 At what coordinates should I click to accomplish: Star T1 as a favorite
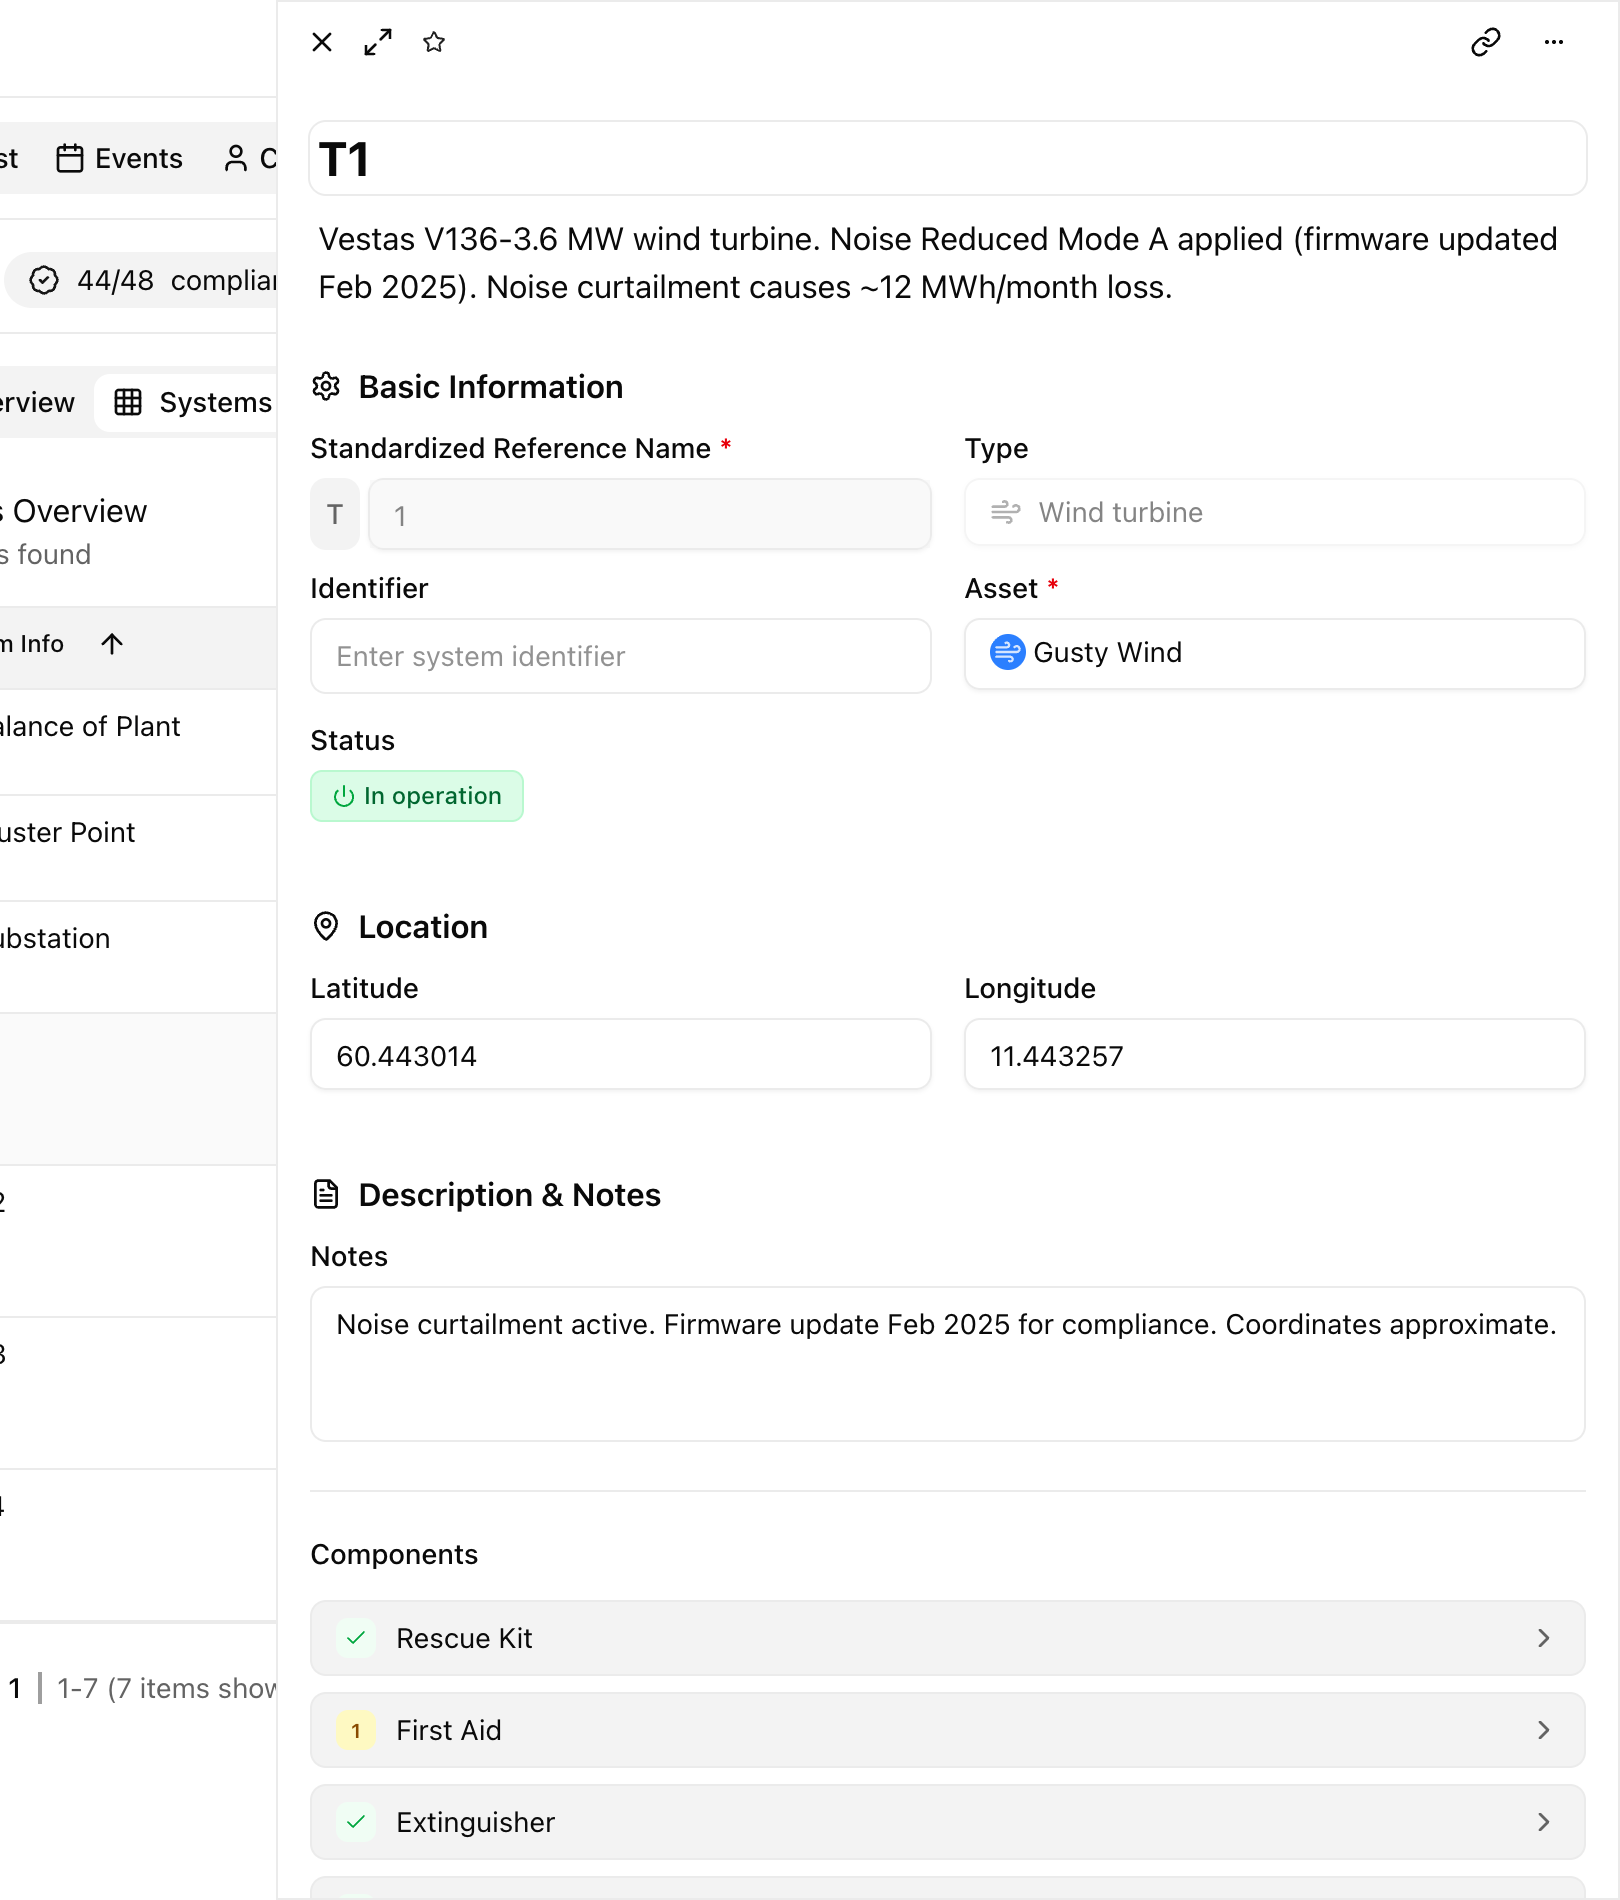[x=434, y=42]
